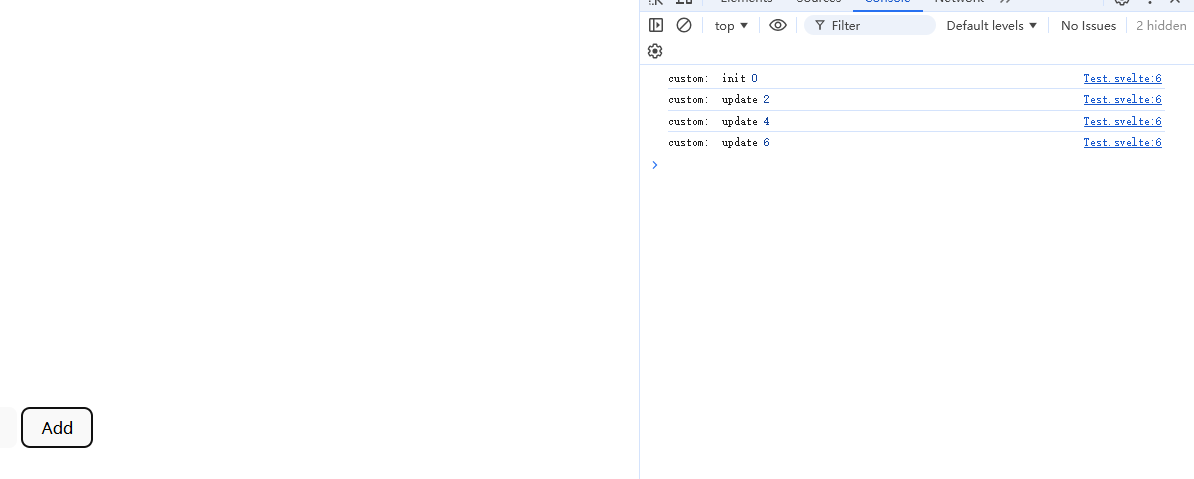
Task: Click the No Issues indicator
Action: click(x=1088, y=25)
